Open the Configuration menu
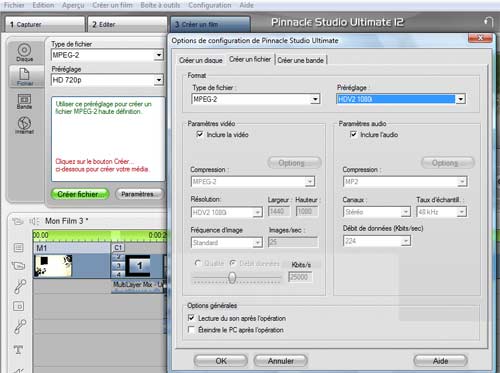500x373 pixels. click(x=210, y=5)
